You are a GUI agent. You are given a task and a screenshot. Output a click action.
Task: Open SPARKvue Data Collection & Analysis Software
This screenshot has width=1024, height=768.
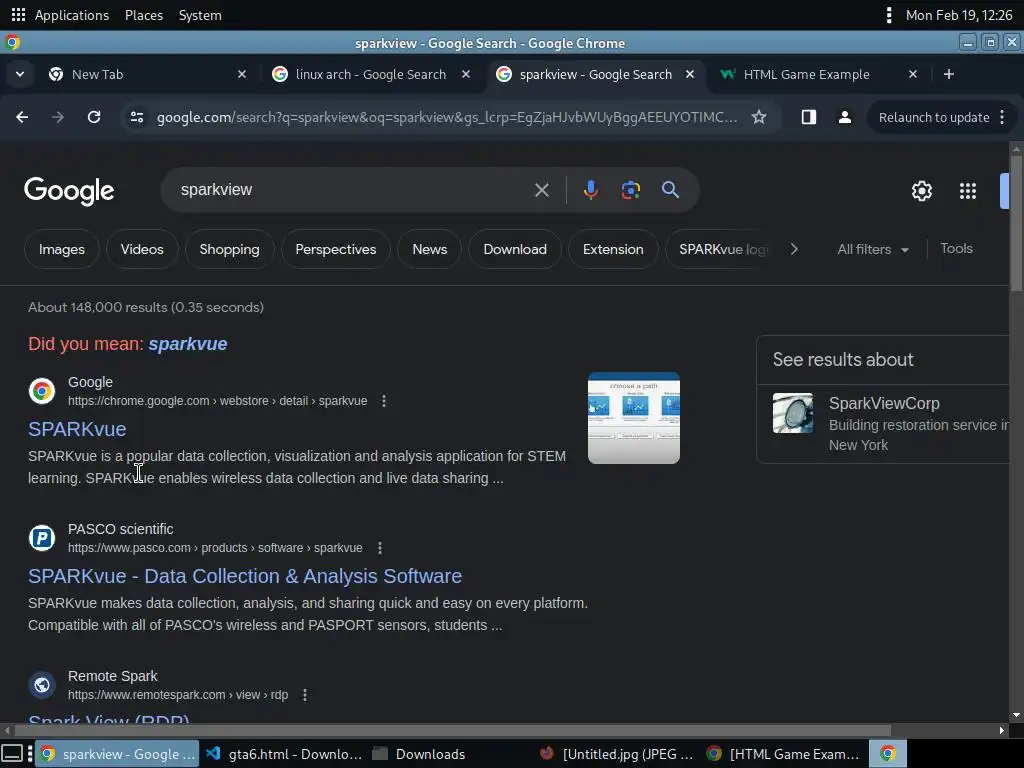pyautogui.click(x=245, y=576)
